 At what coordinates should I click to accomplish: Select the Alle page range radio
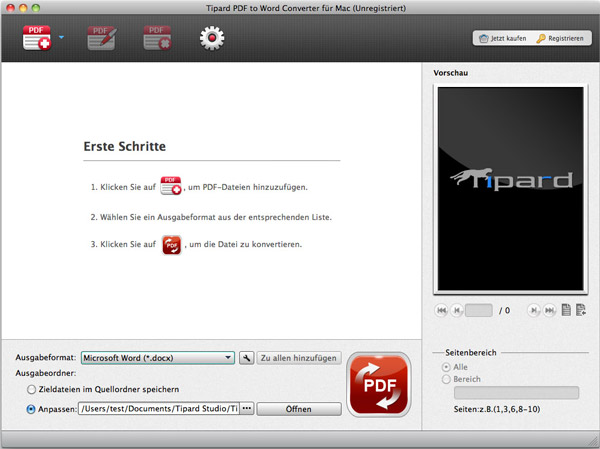446,367
